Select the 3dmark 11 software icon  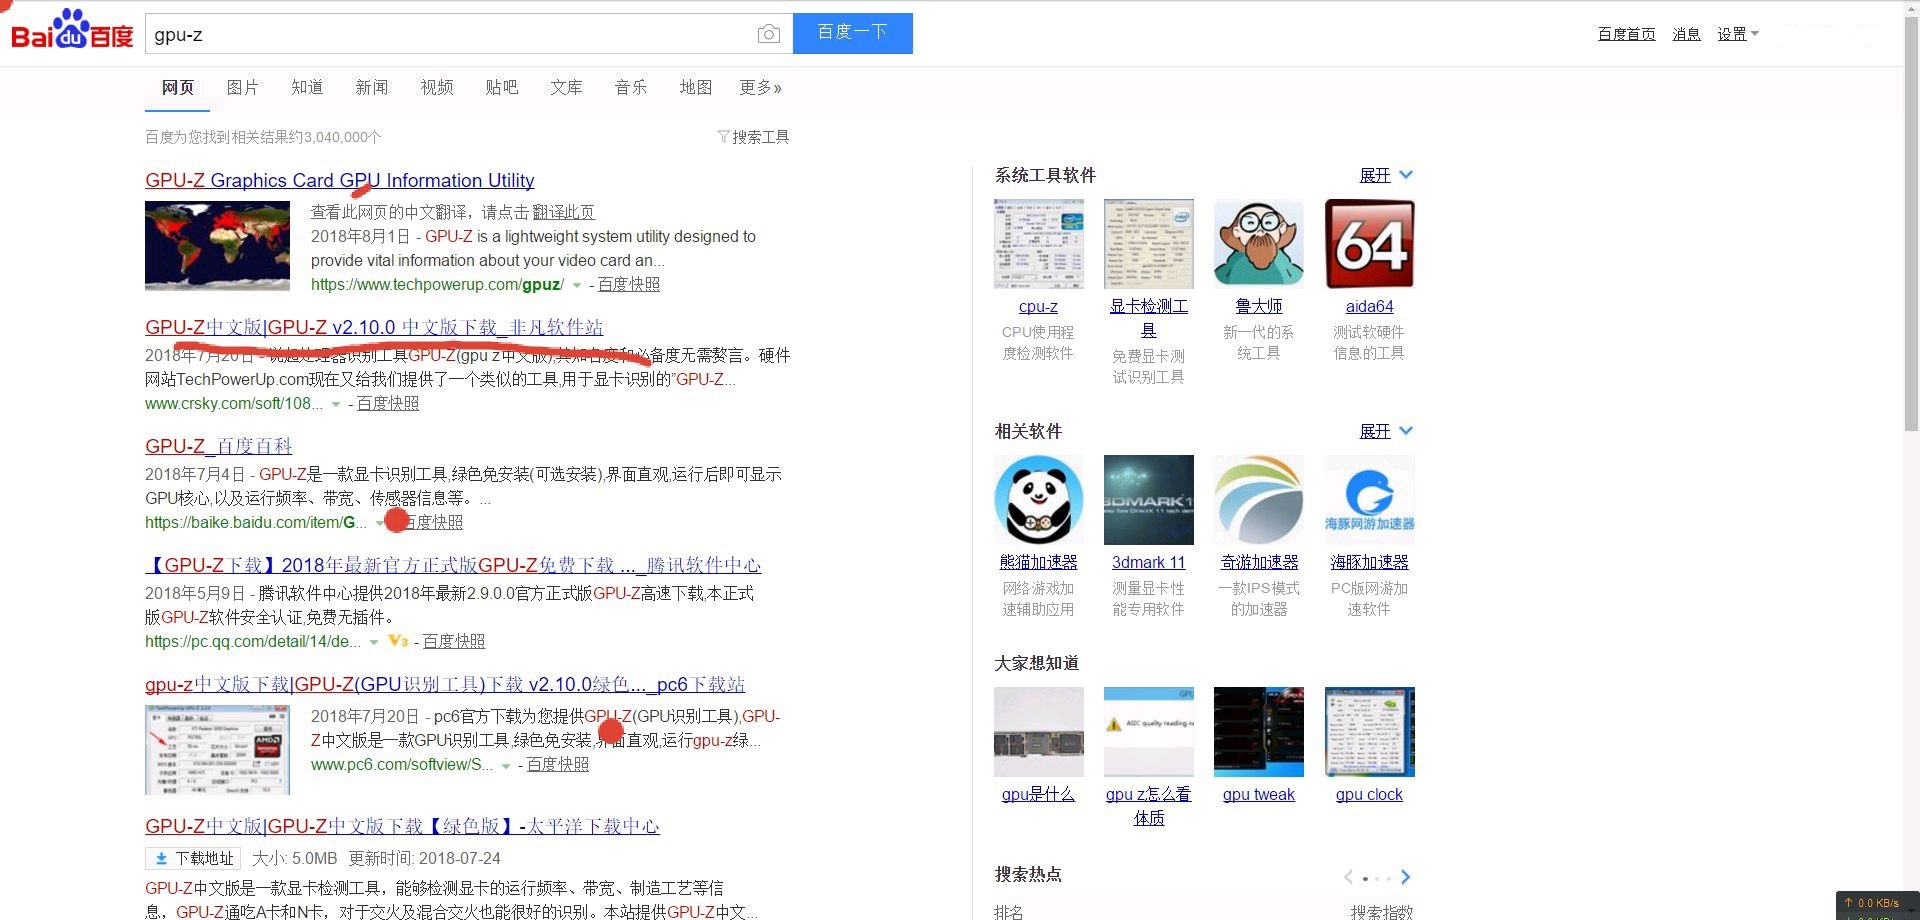coord(1148,500)
